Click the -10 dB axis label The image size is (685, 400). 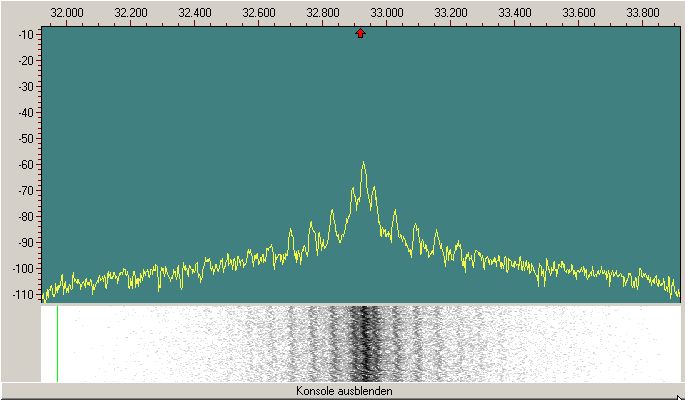pyautogui.click(x=26, y=35)
